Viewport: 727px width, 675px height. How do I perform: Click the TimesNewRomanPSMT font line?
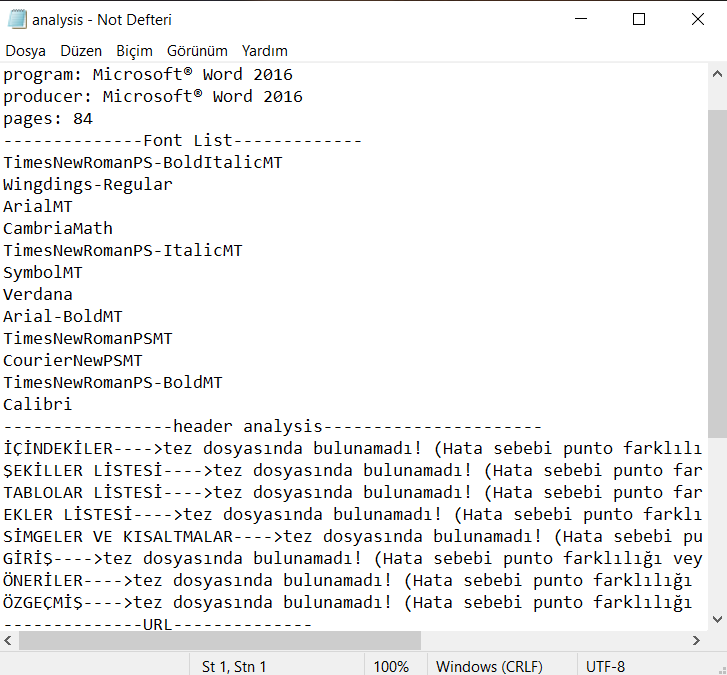pyautogui.click(x=88, y=338)
